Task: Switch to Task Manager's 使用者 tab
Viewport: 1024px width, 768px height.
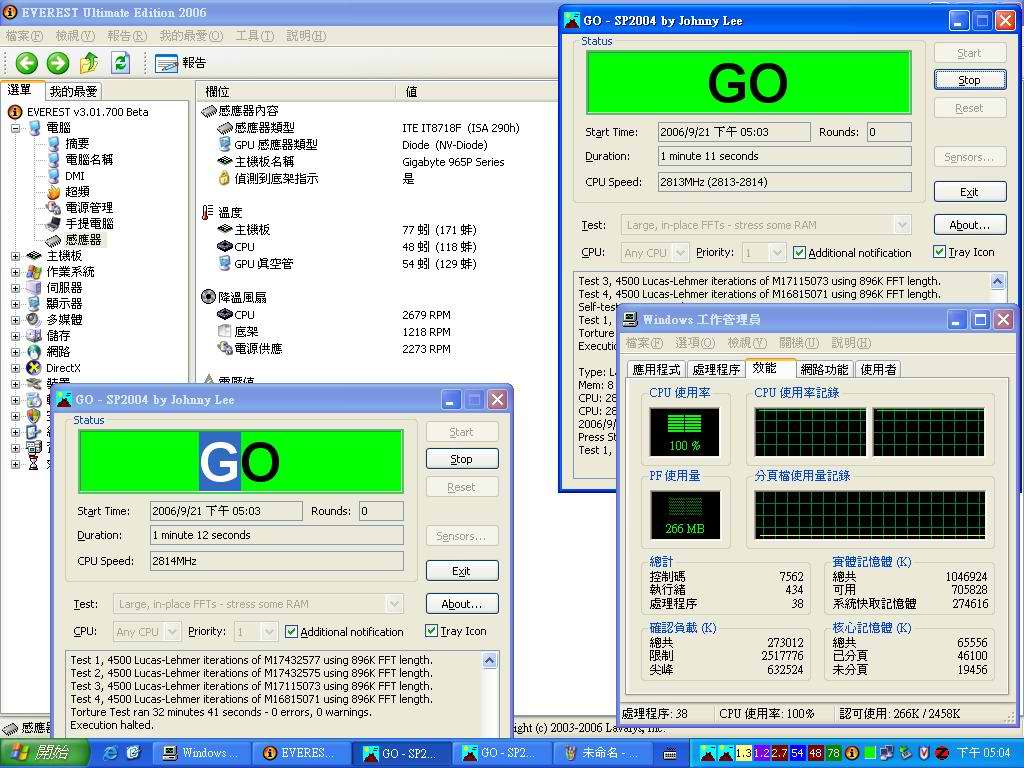Action: (x=878, y=369)
